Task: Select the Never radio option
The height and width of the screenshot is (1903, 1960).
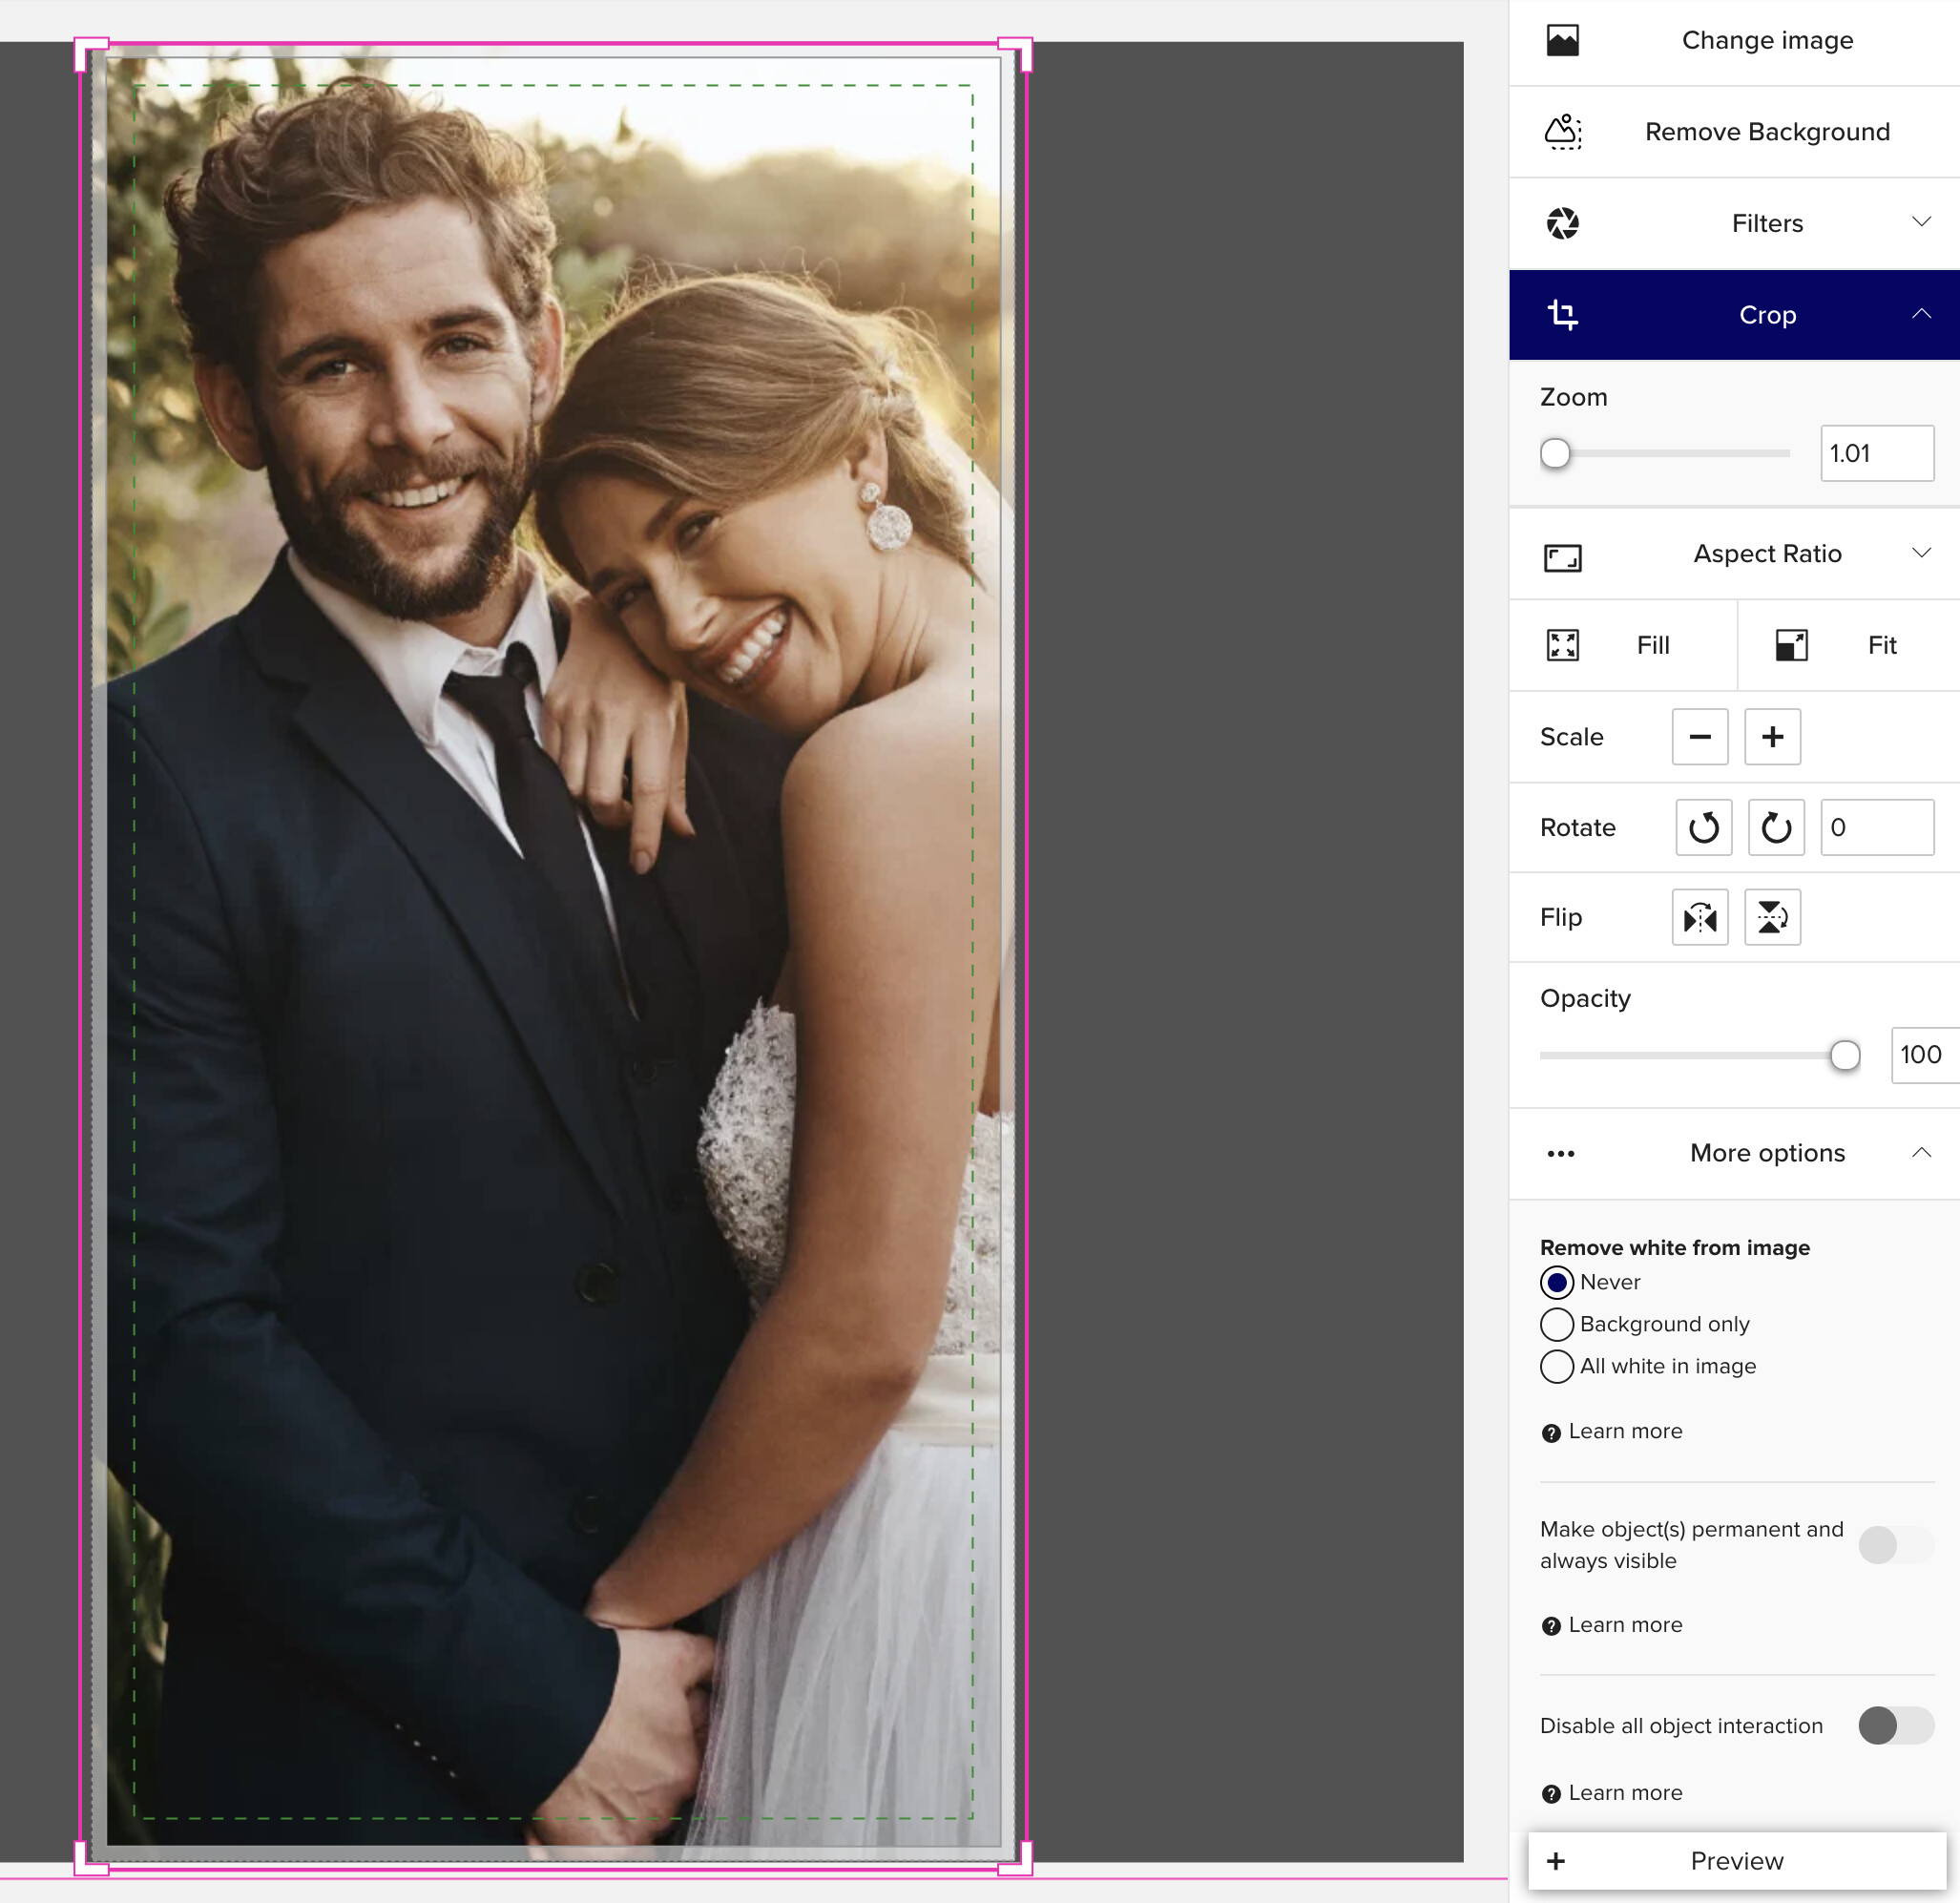Action: tap(1557, 1282)
